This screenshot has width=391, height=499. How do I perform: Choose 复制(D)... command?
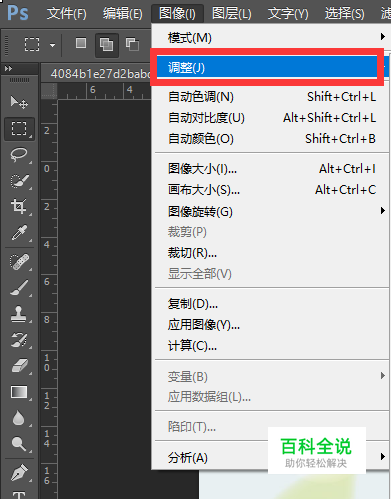[271, 304]
